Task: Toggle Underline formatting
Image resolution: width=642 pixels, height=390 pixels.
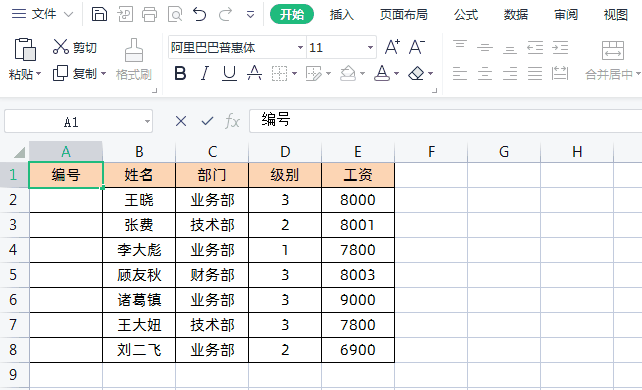Action: tap(229, 74)
